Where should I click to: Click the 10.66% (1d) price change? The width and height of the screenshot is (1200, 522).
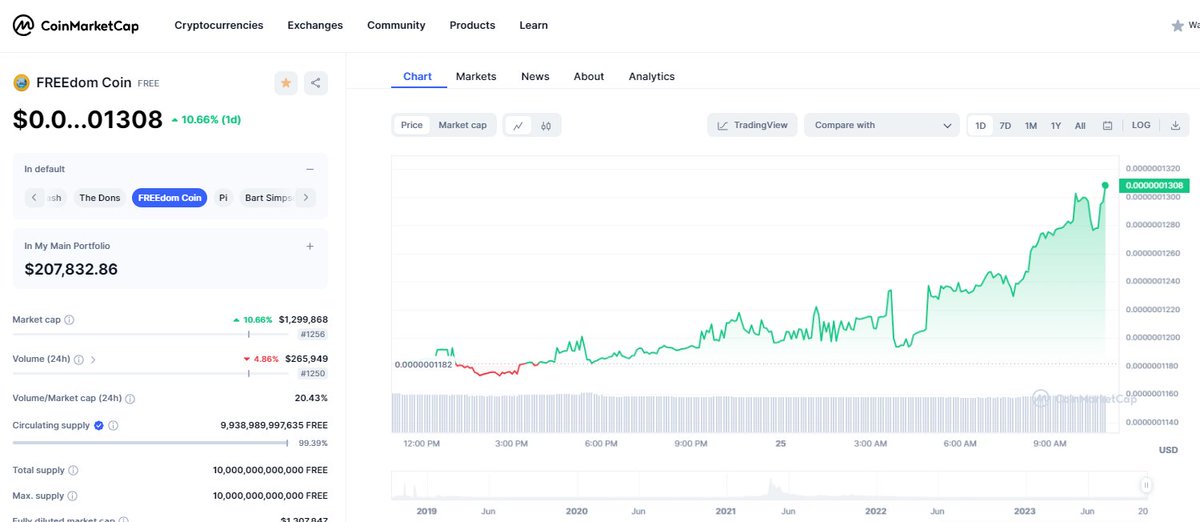point(206,120)
